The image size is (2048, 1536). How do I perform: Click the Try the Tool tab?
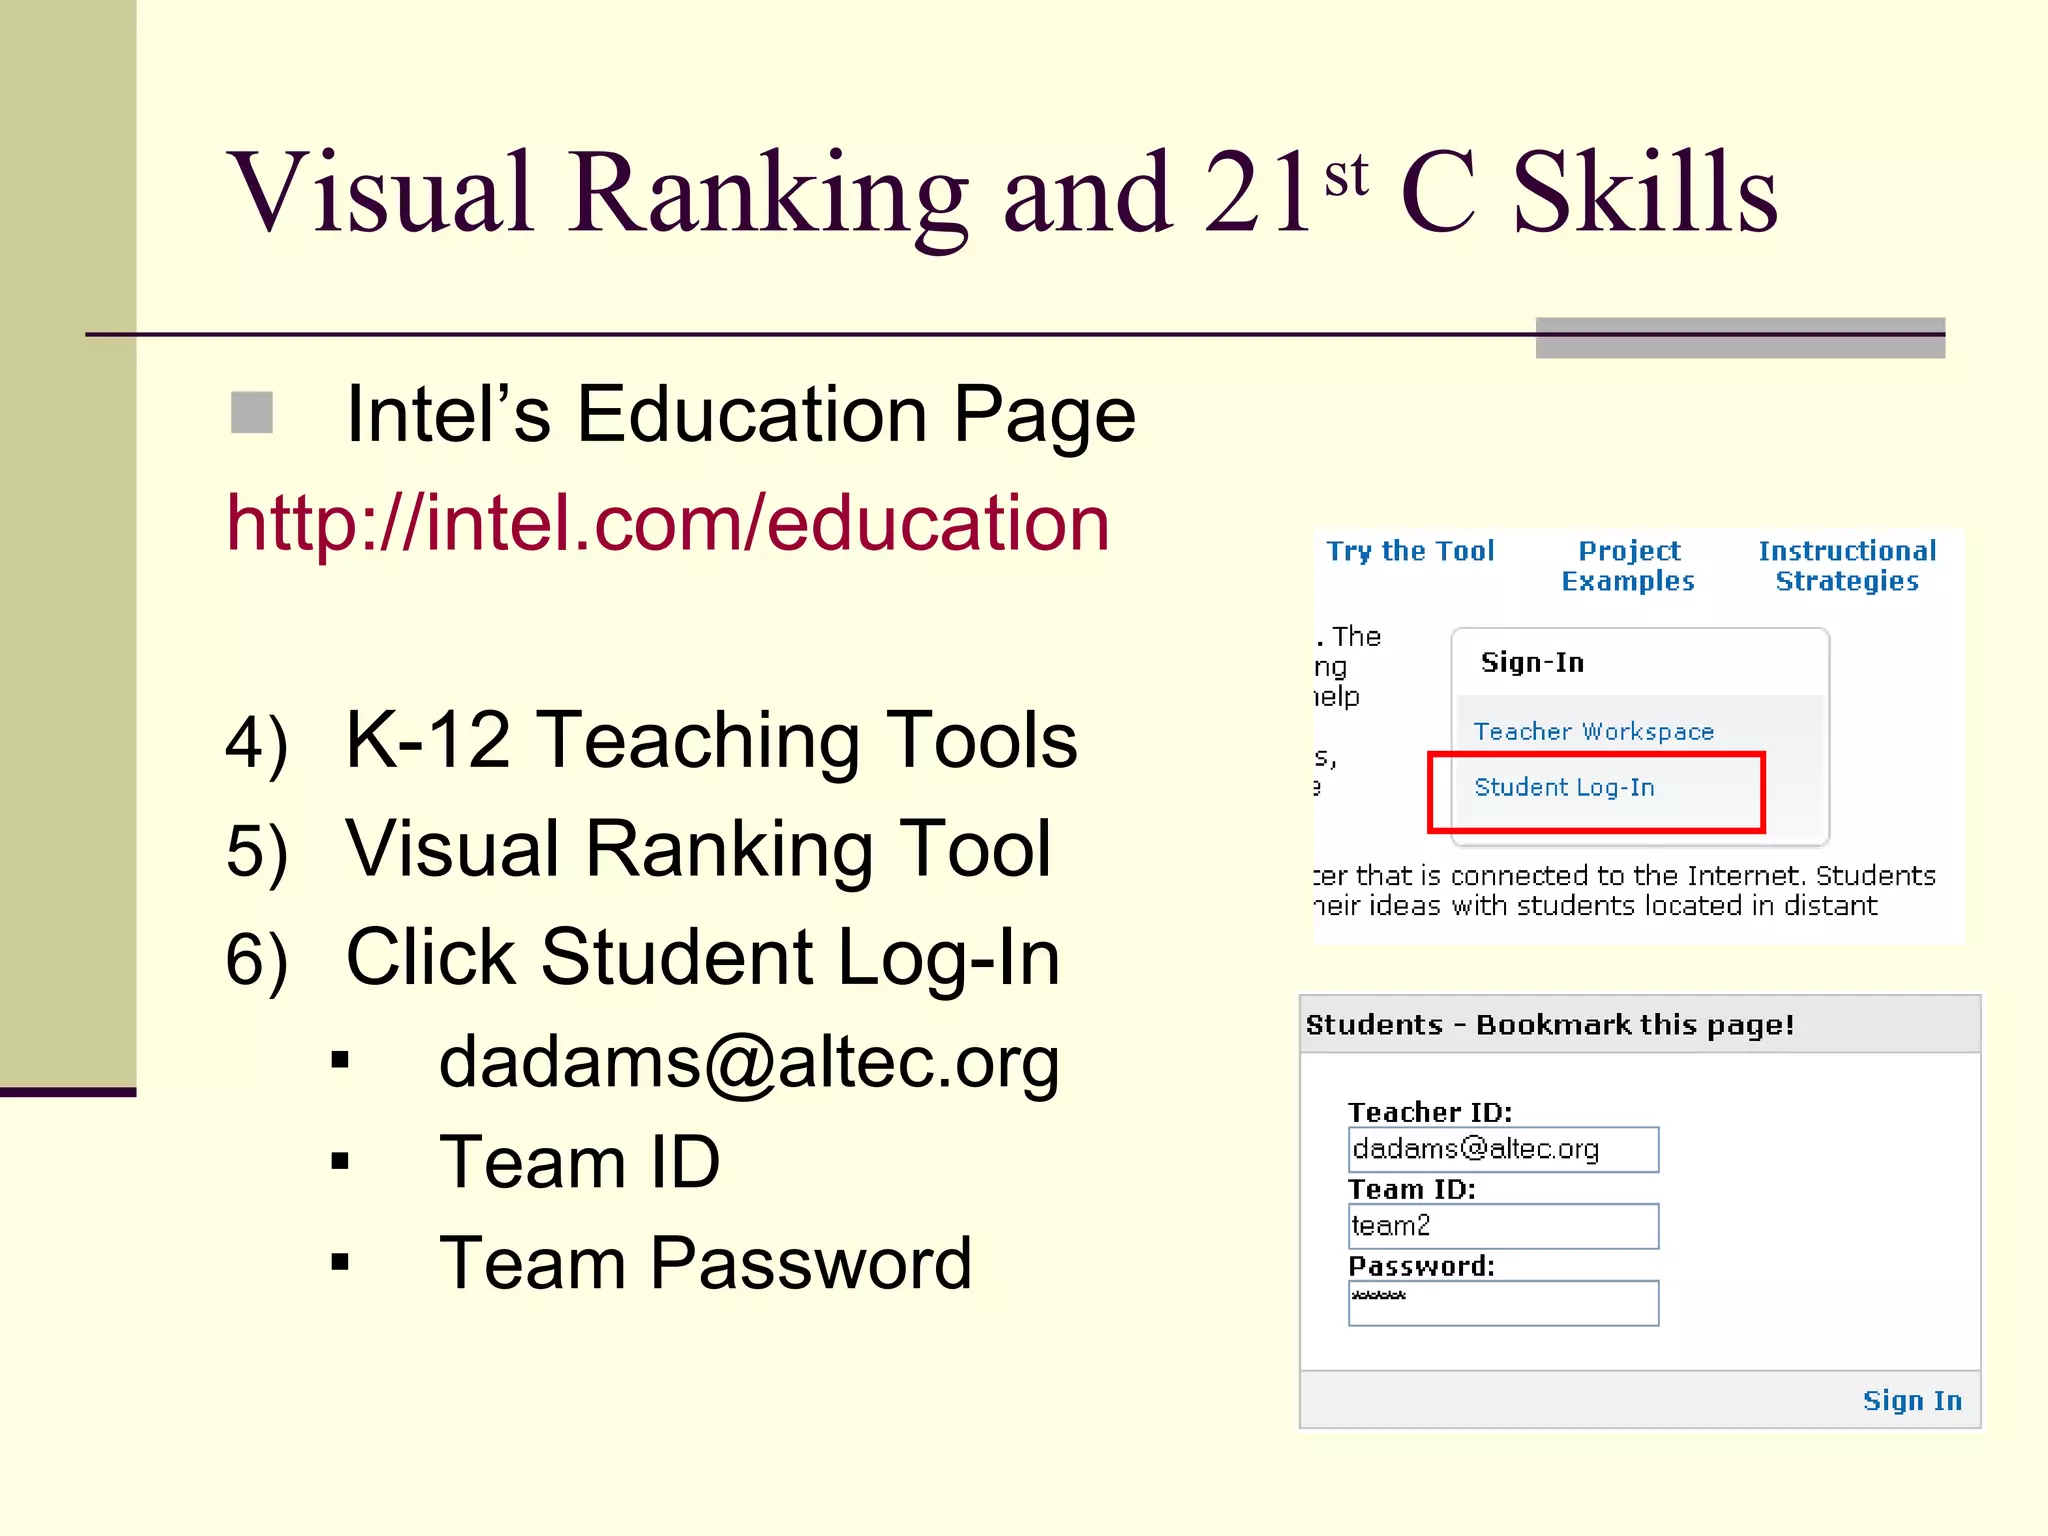[x=1410, y=551]
